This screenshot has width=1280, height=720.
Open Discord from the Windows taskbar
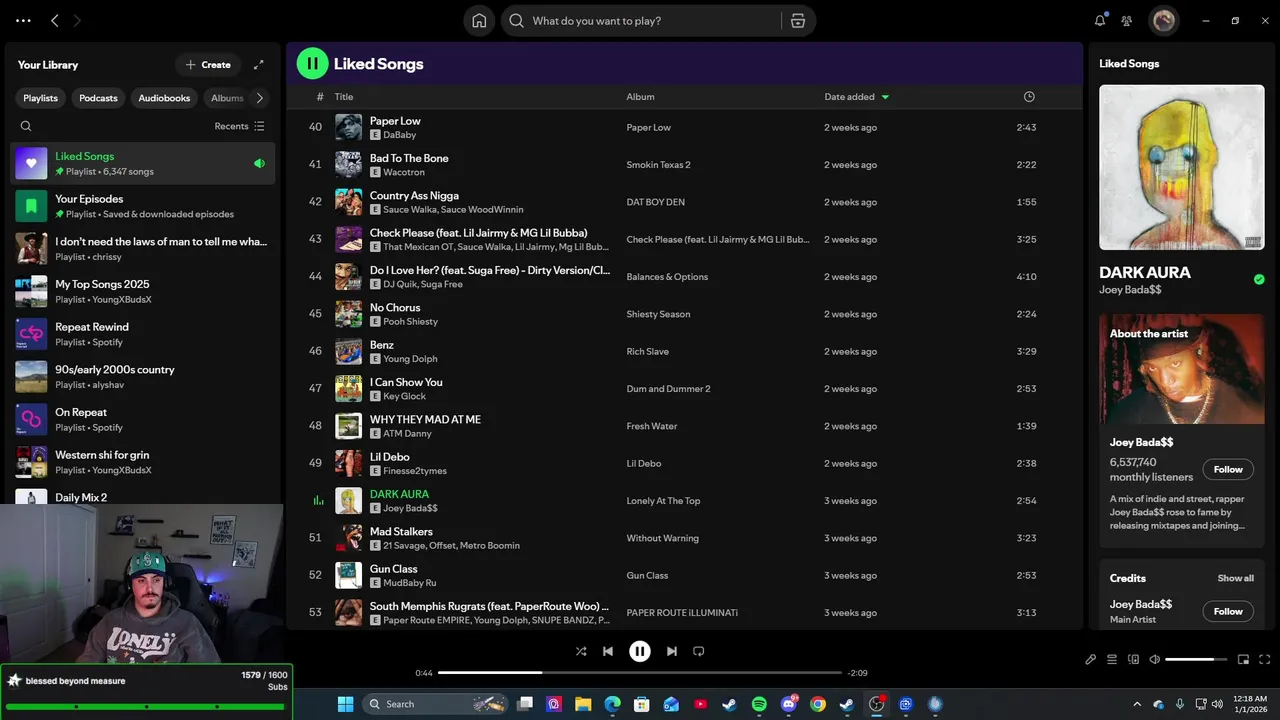[789, 704]
